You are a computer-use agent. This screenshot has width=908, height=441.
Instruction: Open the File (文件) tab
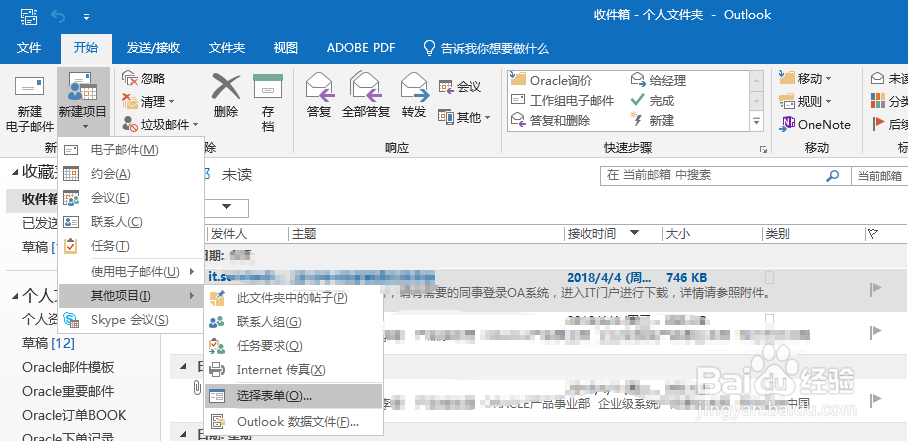pos(29,48)
